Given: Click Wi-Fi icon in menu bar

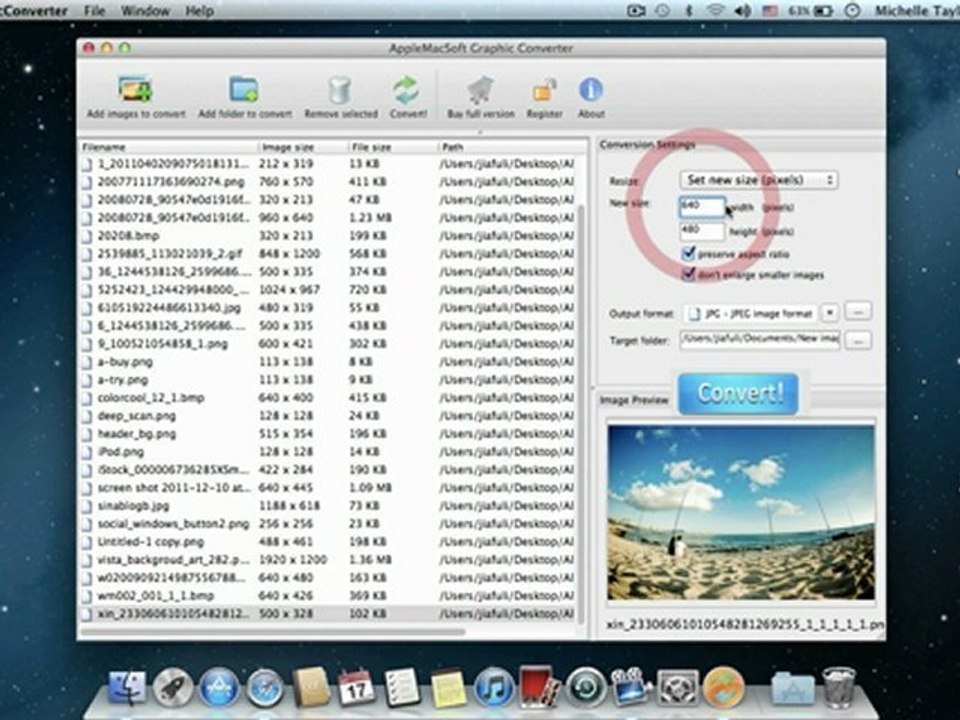Looking at the screenshot, I should coord(715,10).
